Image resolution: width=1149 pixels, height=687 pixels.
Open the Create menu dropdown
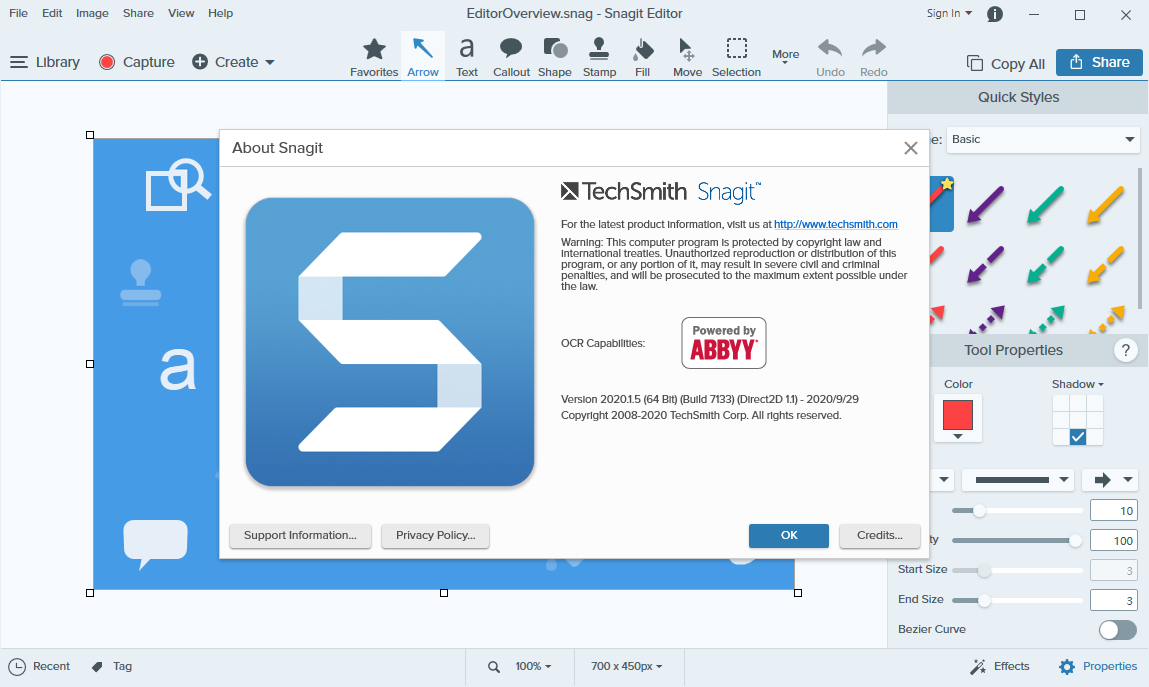(233, 61)
